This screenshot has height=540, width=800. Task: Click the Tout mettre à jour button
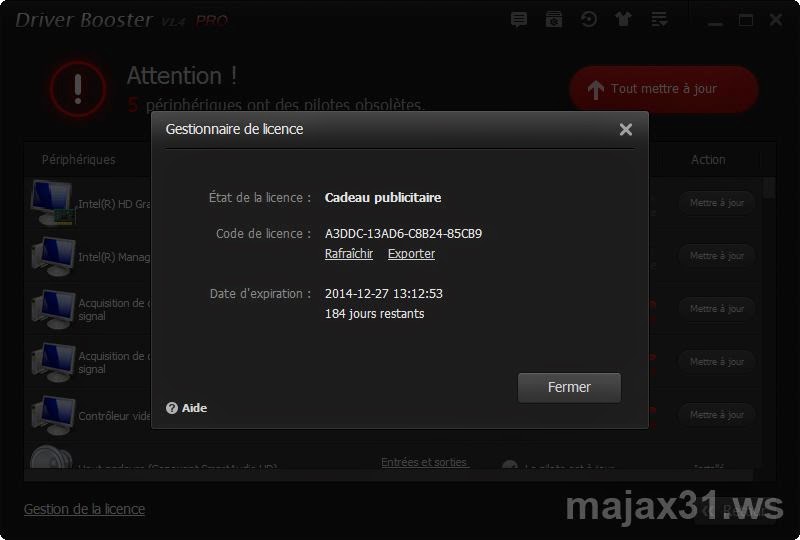(664, 89)
